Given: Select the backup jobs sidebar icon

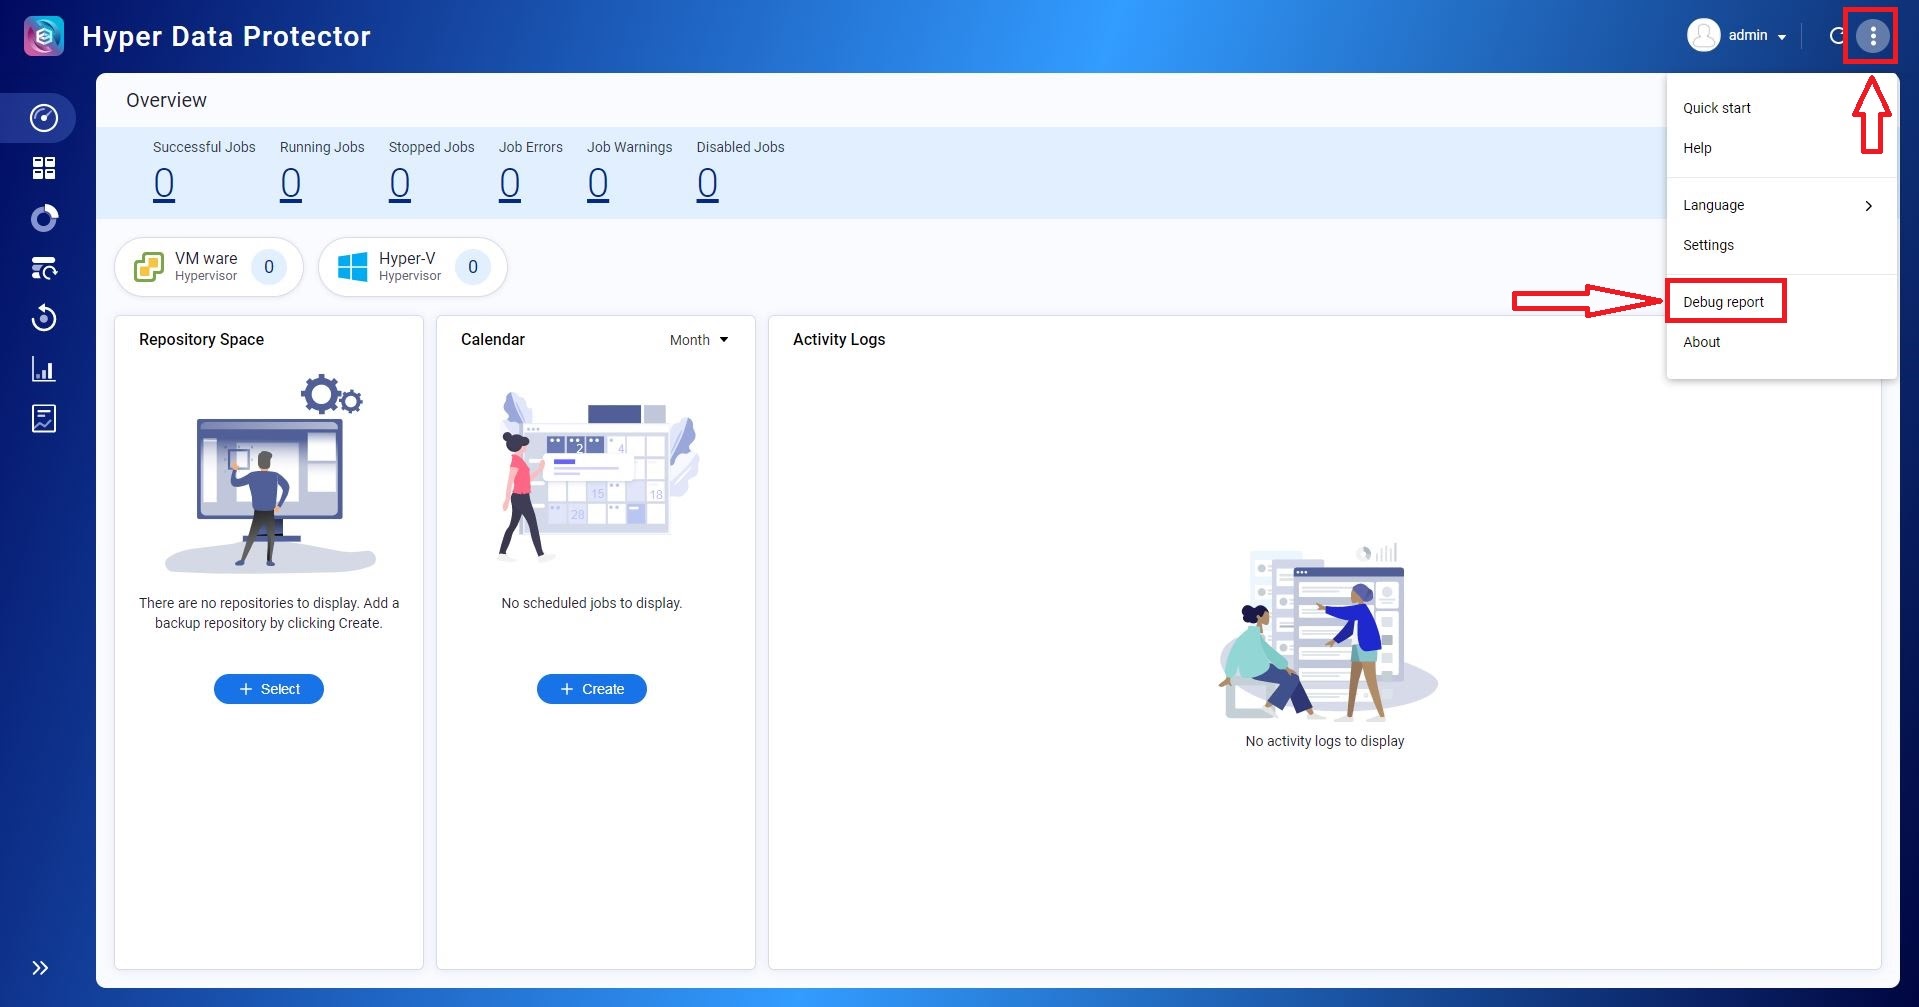Looking at the screenshot, I should pyautogui.click(x=44, y=268).
